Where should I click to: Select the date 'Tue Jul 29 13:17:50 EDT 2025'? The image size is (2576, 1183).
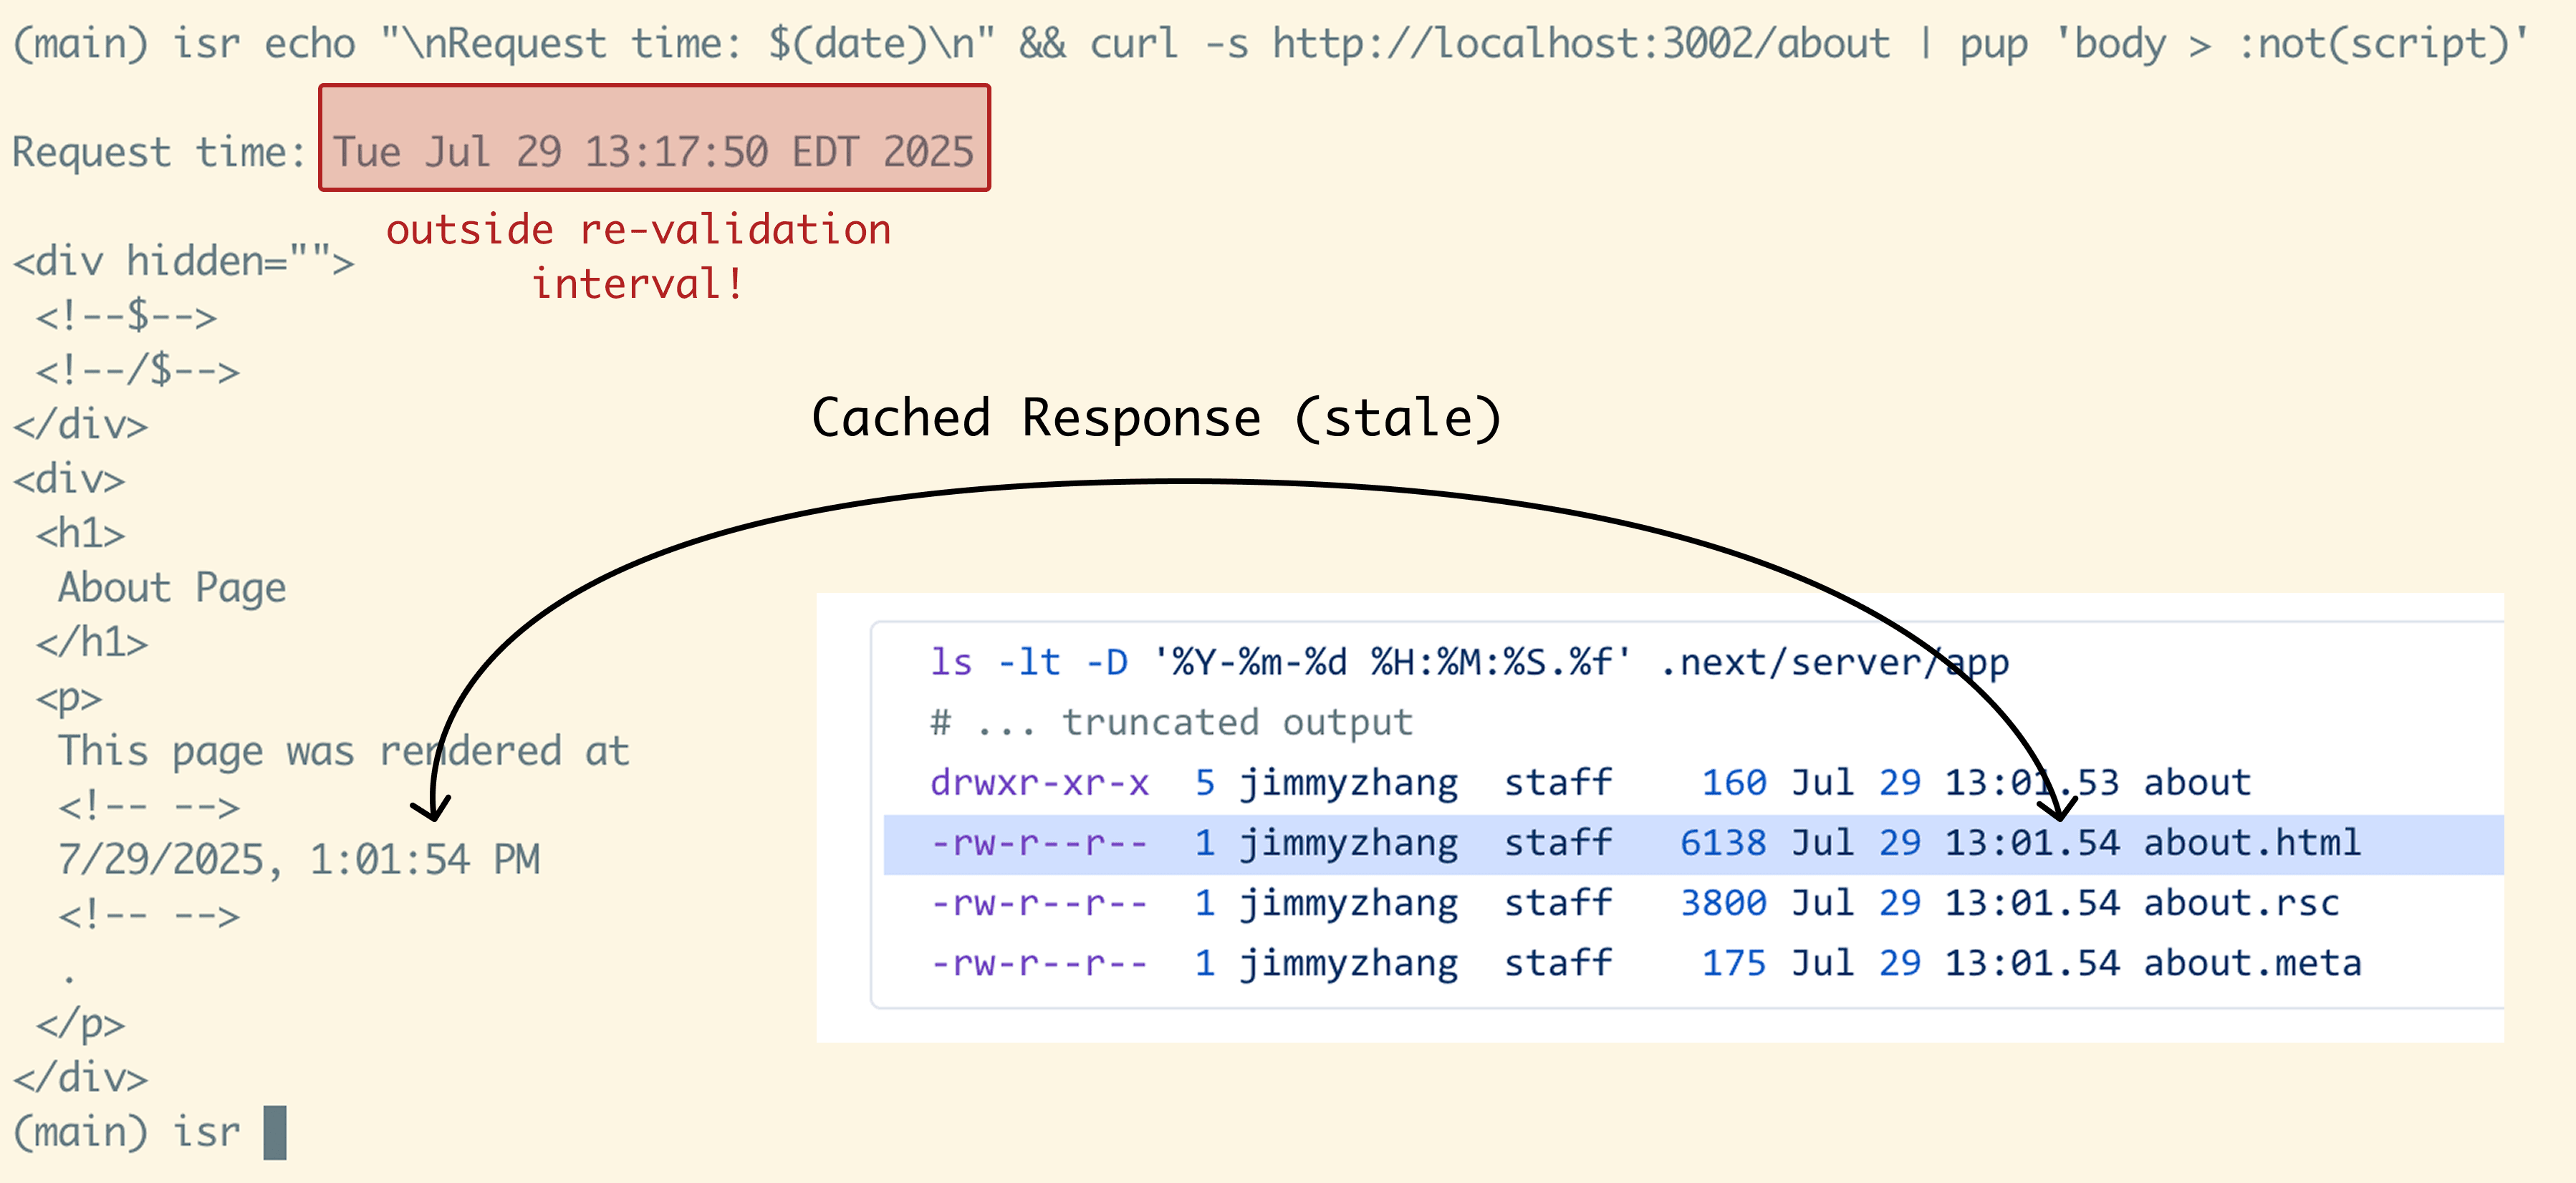[653, 152]
